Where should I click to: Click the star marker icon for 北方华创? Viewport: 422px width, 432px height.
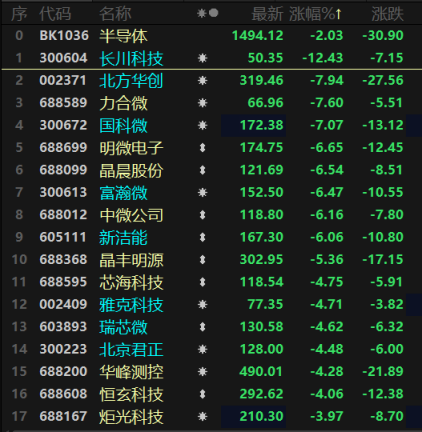point(202,81)
